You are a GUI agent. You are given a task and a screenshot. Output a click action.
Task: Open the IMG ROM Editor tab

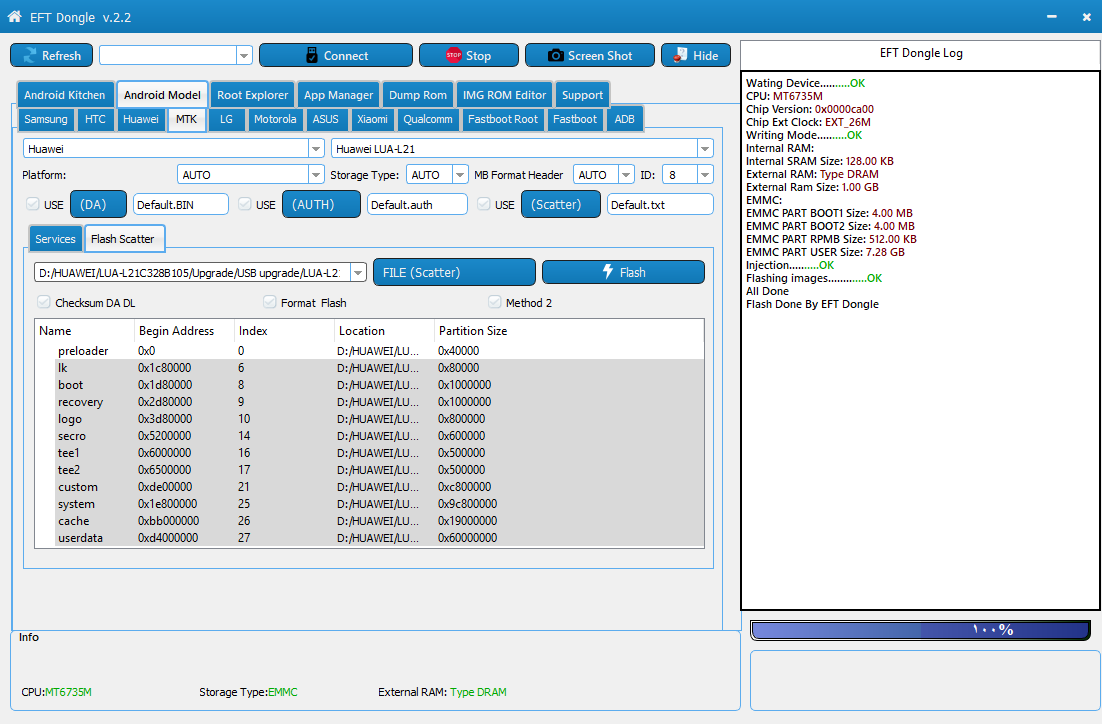(504, 95)
